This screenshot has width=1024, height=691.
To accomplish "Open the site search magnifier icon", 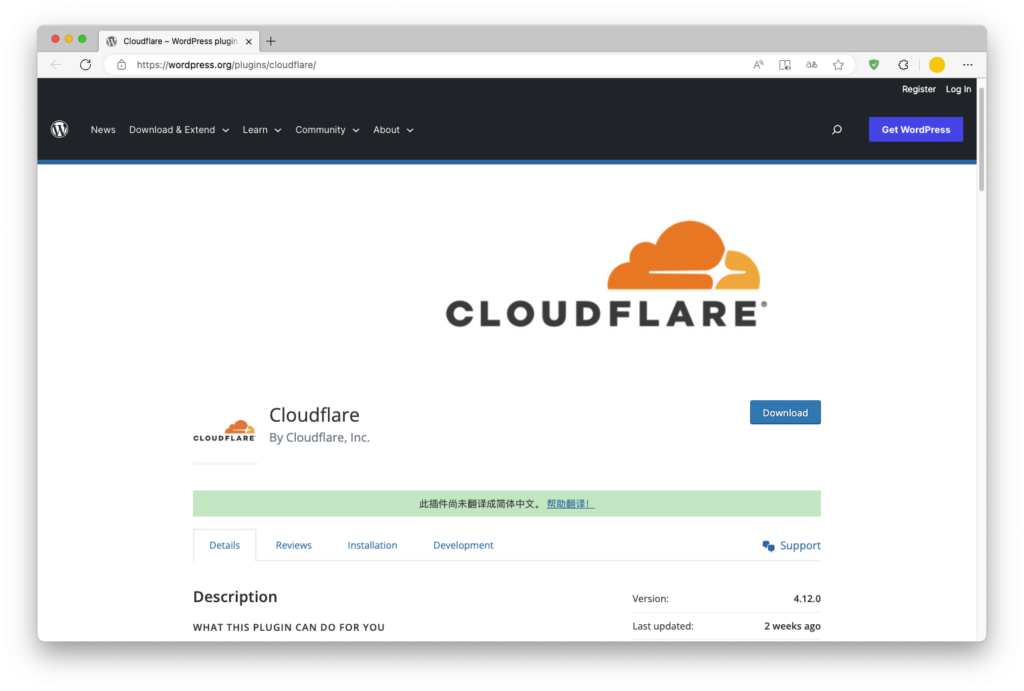I will (x=837, y=130).
